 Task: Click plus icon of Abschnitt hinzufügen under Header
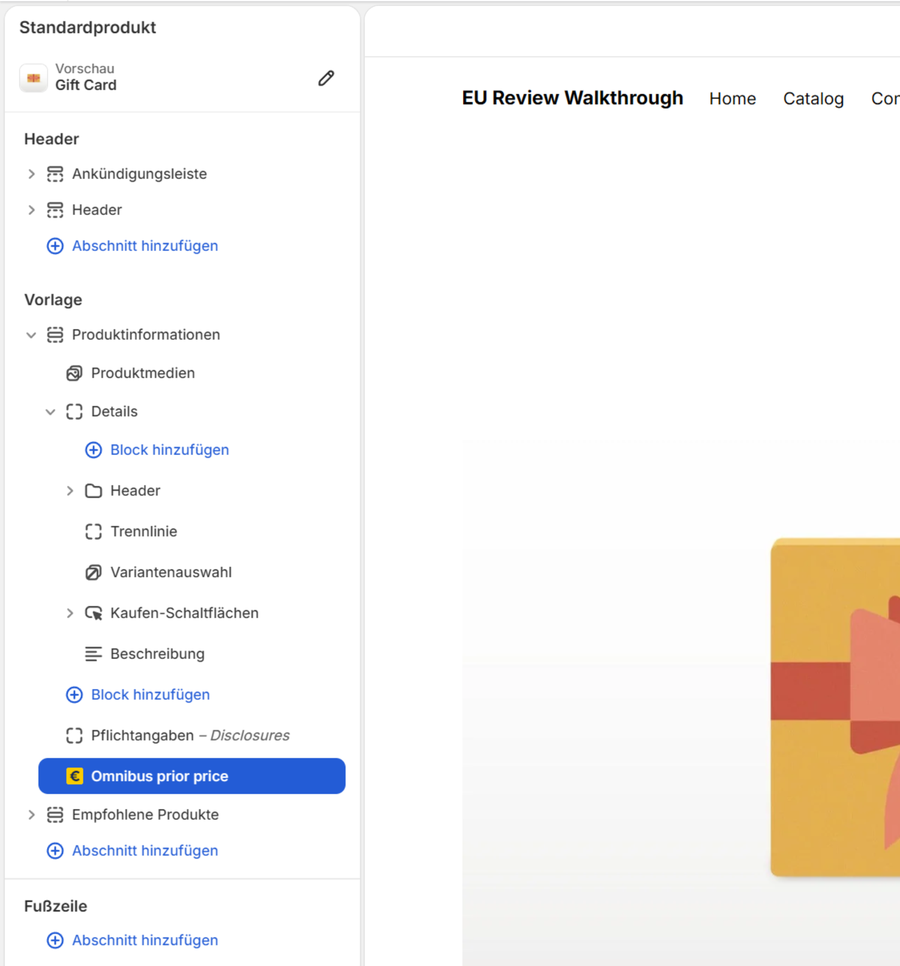(x=55, y=246)
